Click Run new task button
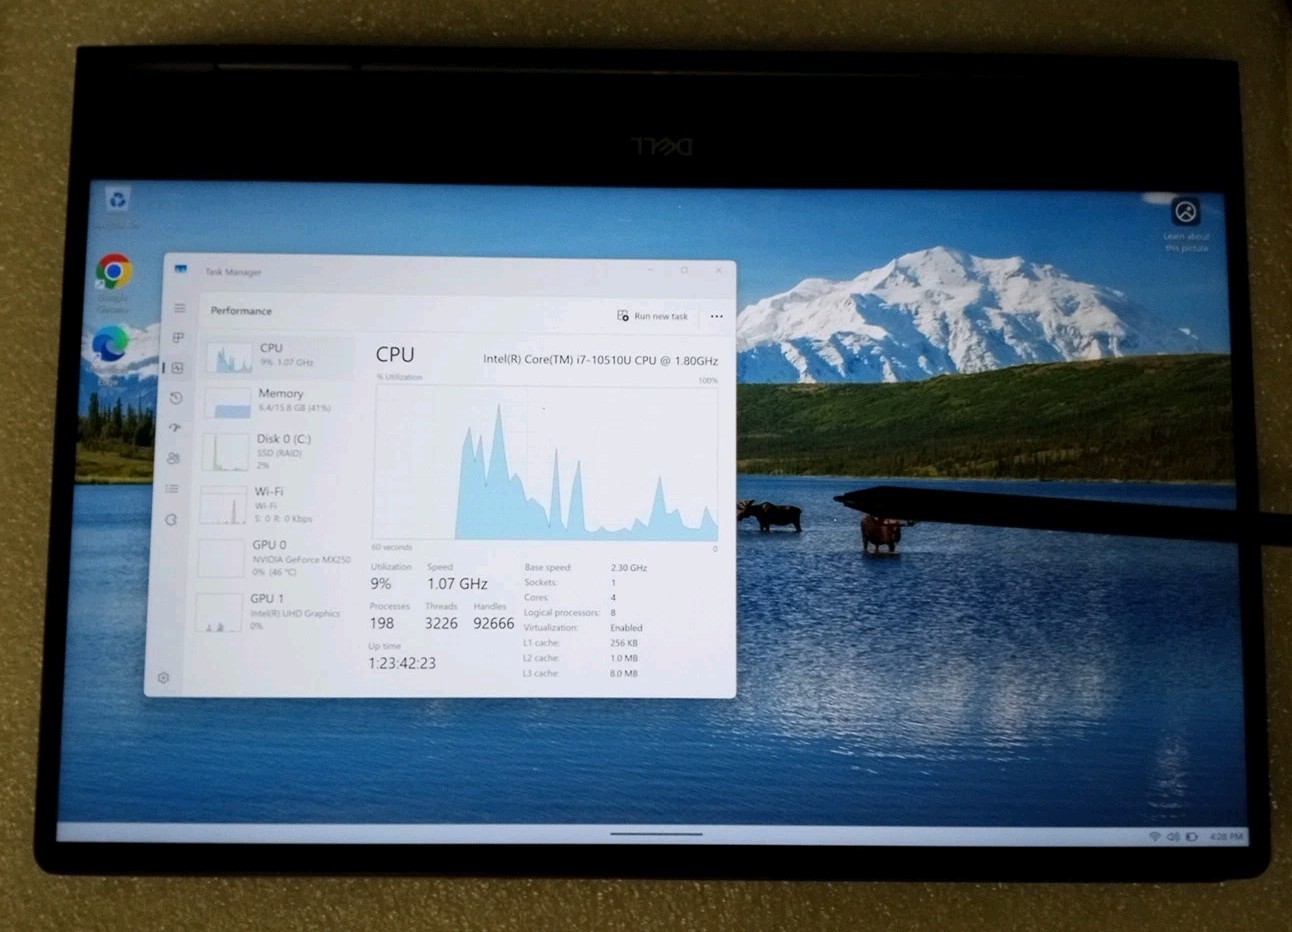 pos(652,316)
